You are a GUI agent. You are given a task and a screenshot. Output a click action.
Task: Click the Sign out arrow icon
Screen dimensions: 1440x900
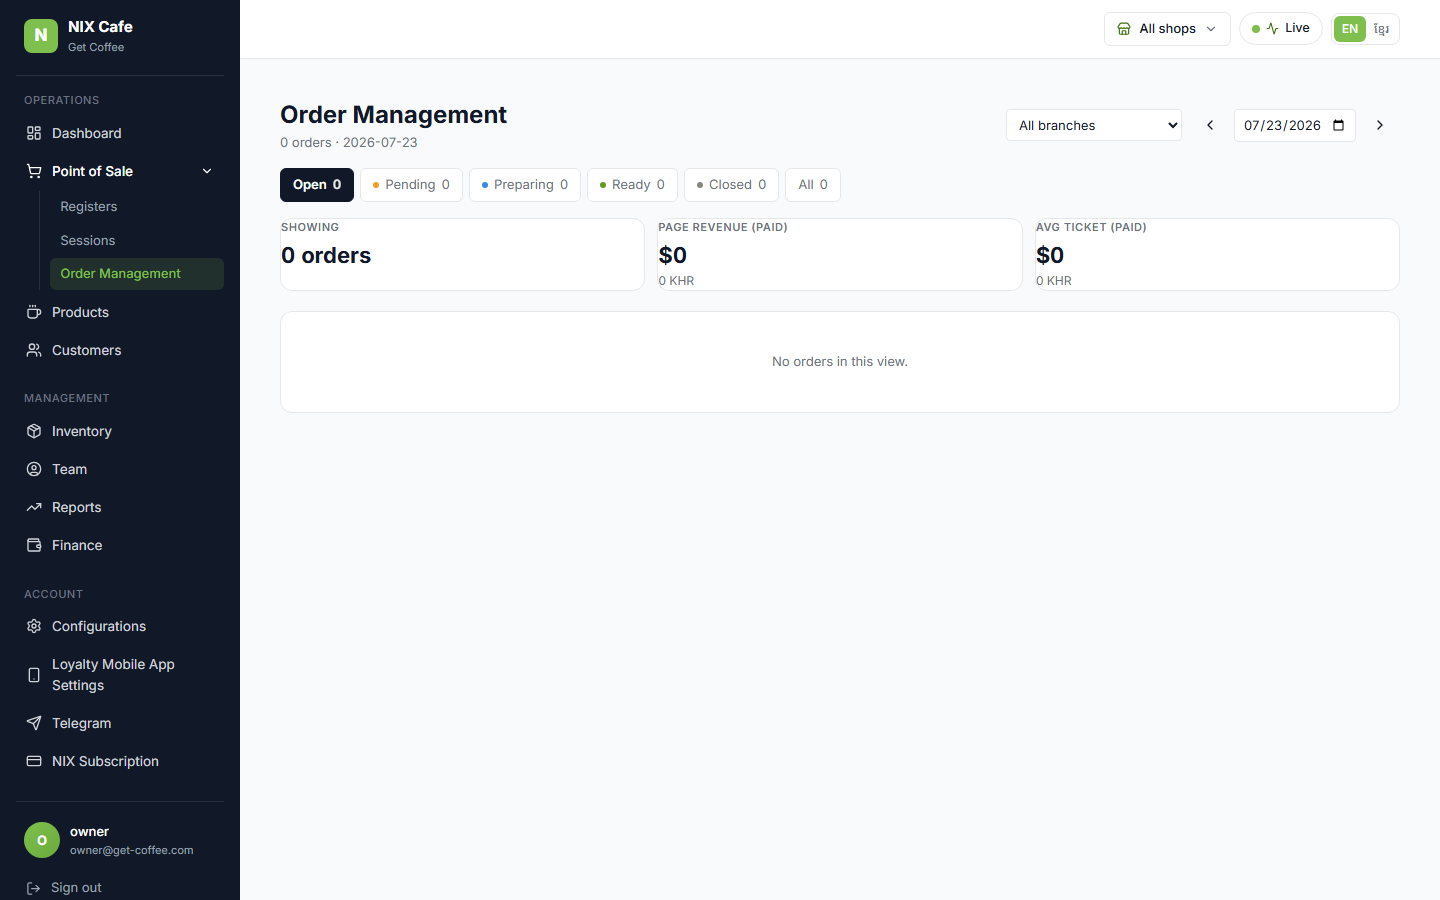tap(33, 888)
